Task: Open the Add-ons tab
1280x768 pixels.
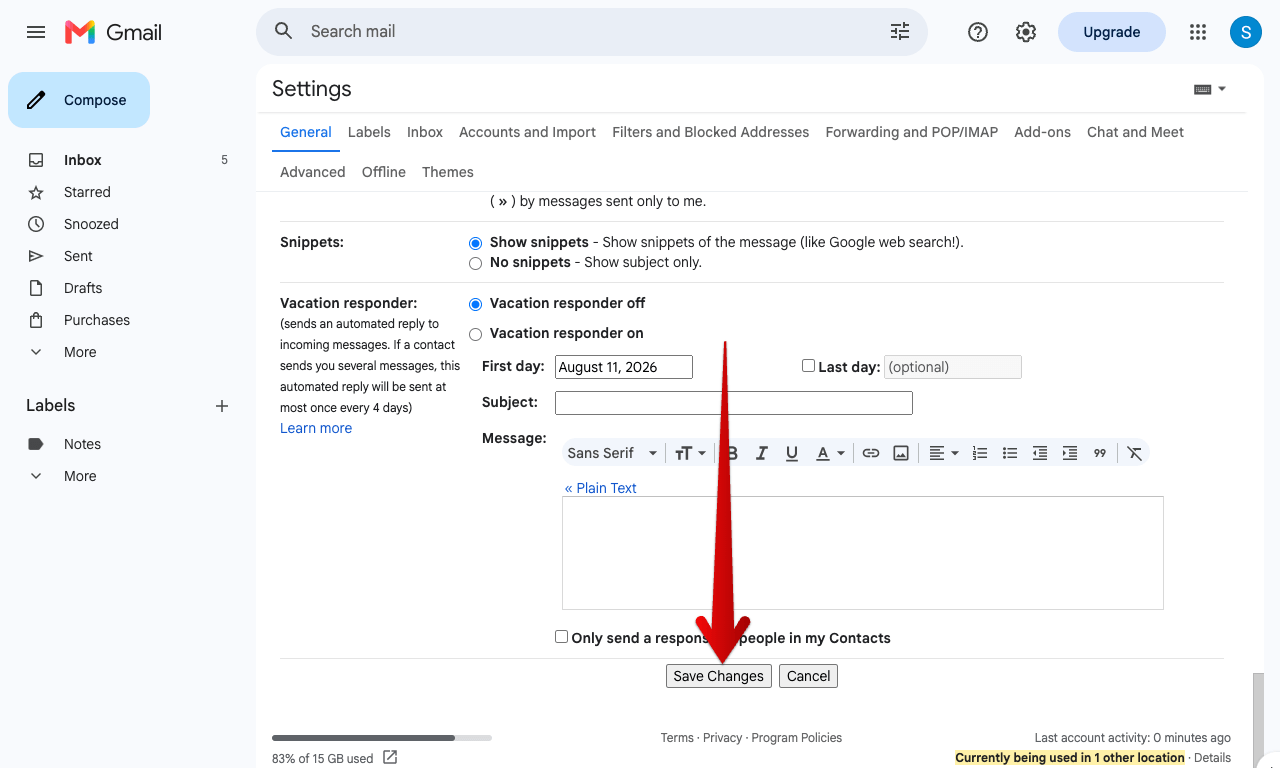Action: pos(1042,132)
